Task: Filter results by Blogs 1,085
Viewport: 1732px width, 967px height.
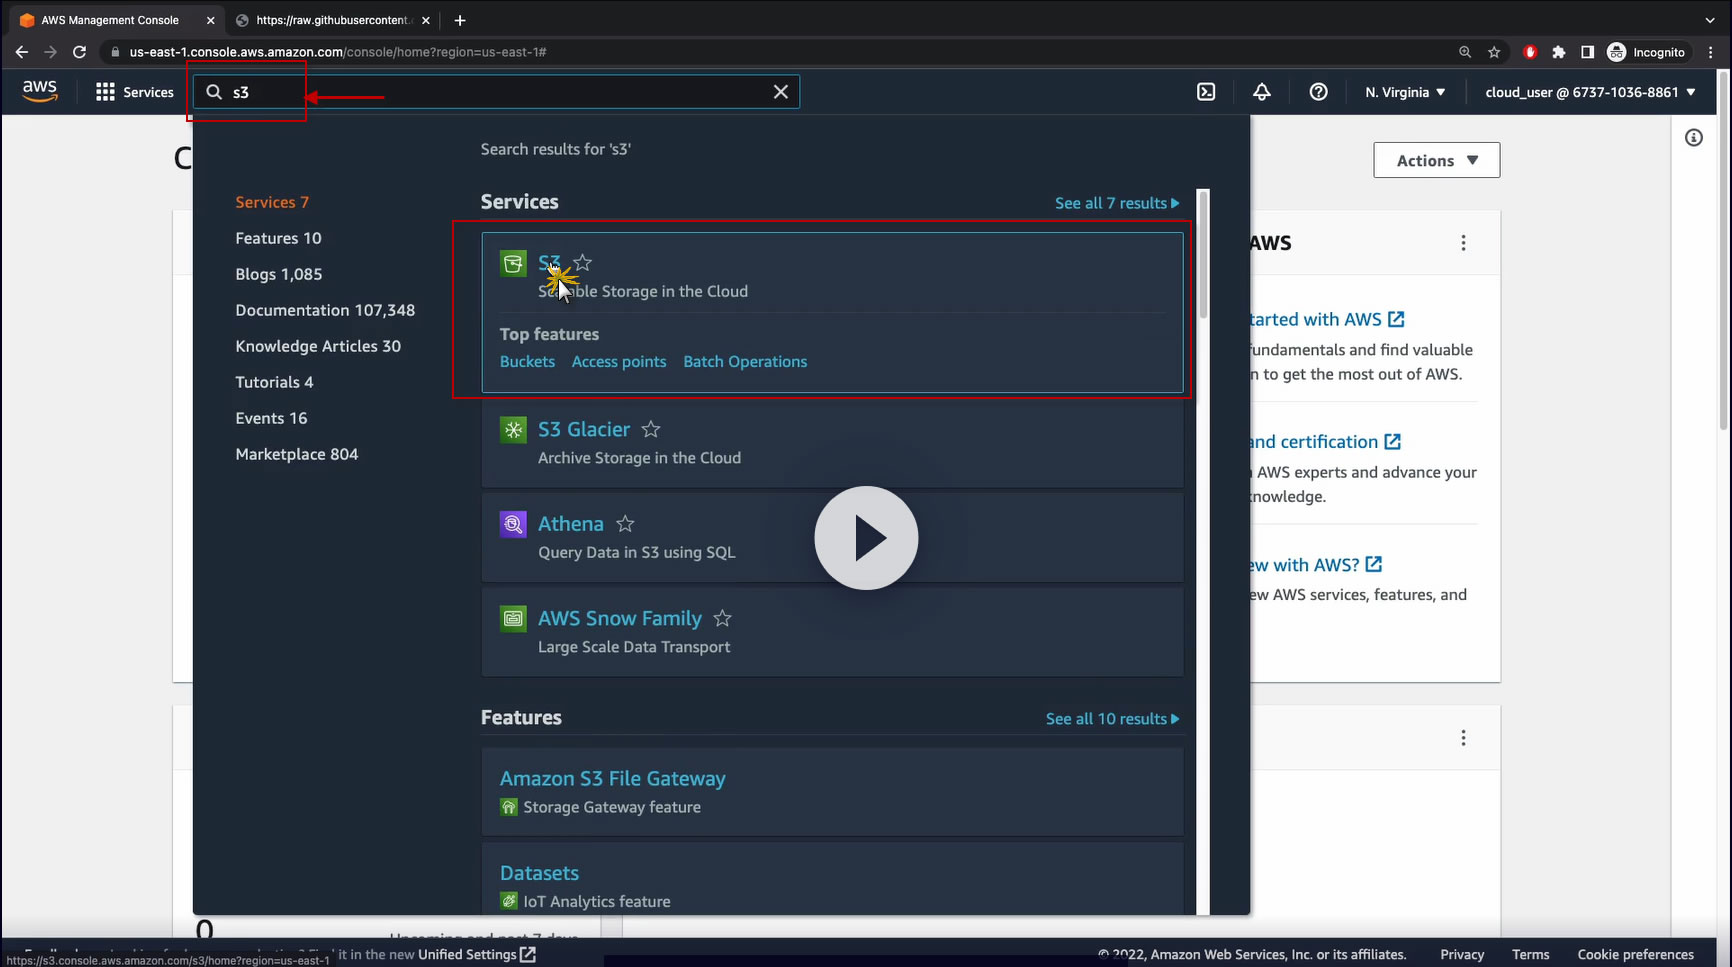Action: 279,274
